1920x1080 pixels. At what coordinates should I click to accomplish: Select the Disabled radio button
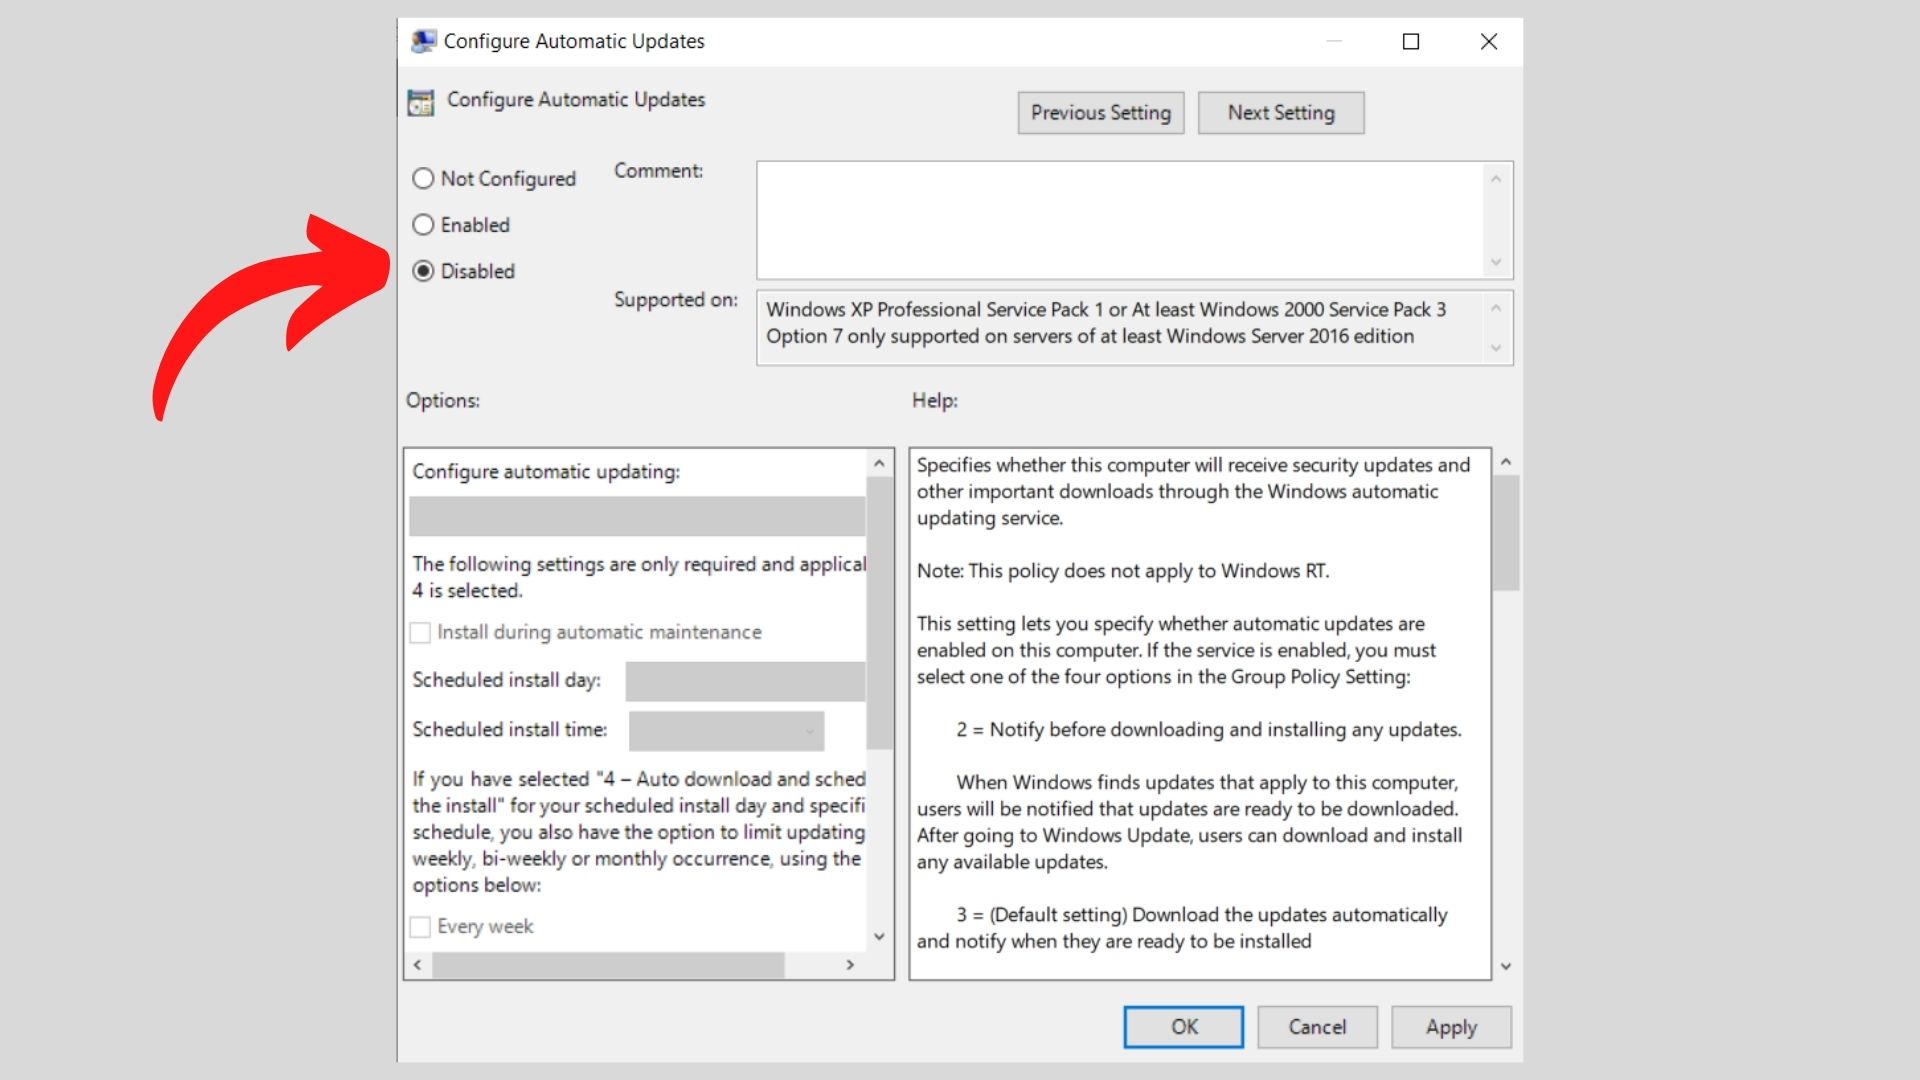[423, 271]
